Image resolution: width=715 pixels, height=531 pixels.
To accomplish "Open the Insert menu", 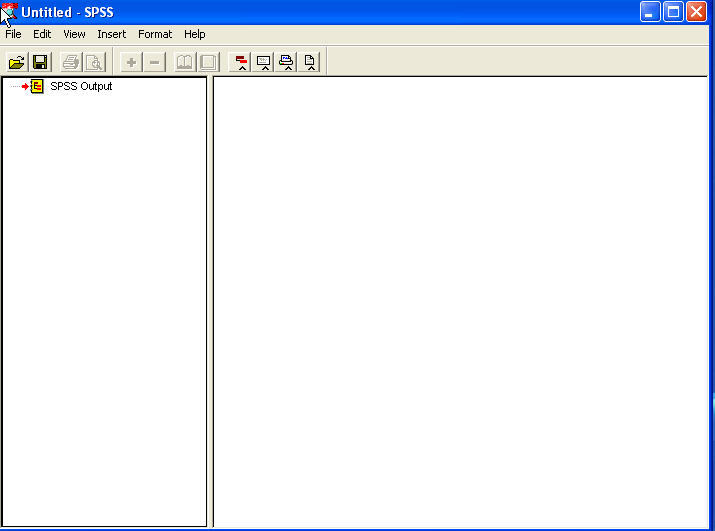I will pyautogui.click(x=112, y=34).
